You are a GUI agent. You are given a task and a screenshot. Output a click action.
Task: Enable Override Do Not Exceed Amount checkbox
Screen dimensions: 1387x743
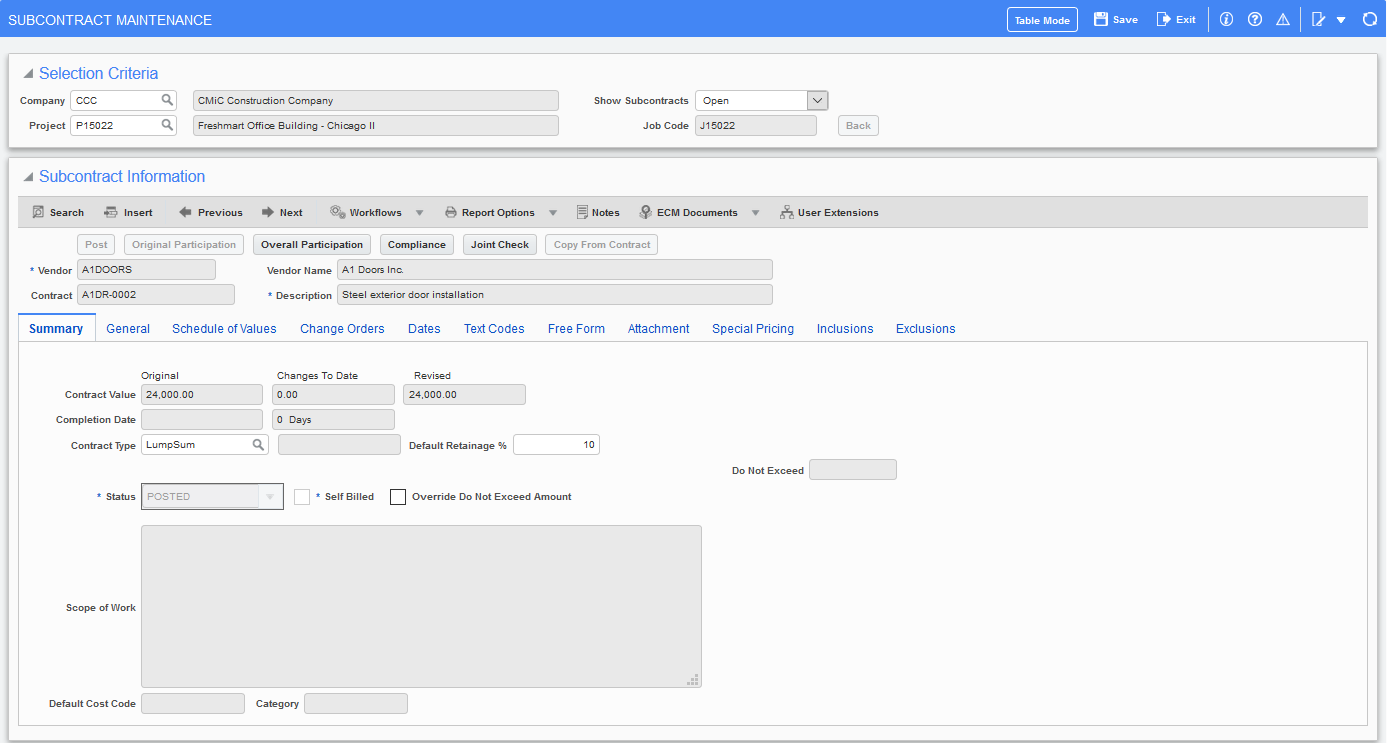click(x=398, y=497)
